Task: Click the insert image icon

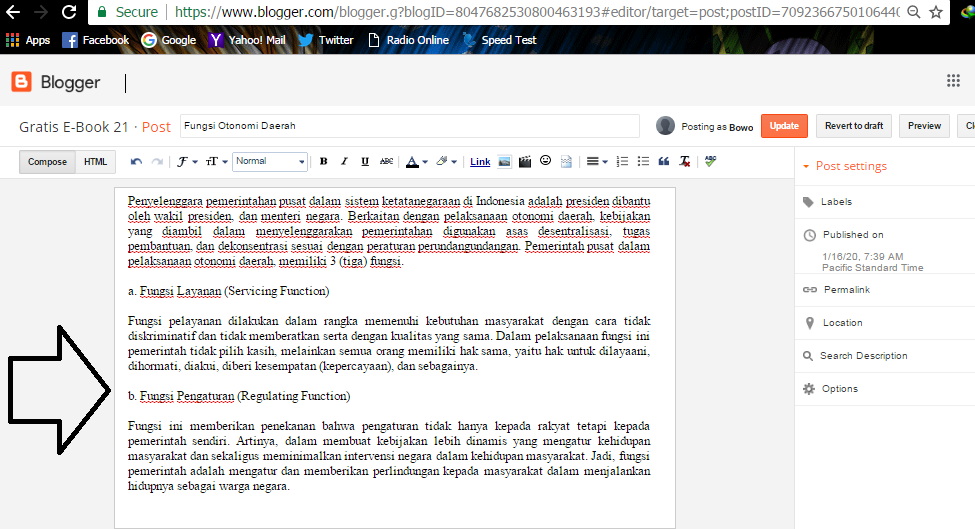Action: click(x=504, y=162)
